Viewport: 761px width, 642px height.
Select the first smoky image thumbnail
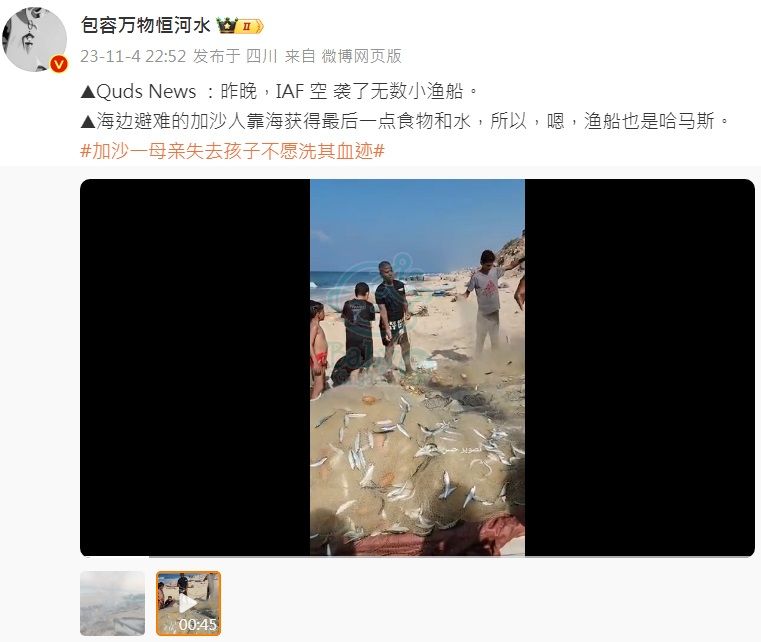(113, 604)
